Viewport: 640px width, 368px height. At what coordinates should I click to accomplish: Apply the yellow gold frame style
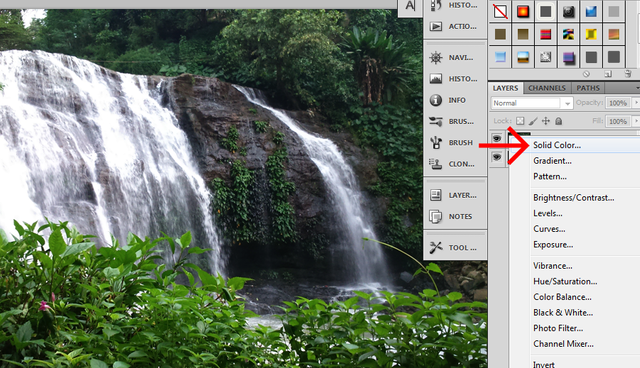[591, 34]
